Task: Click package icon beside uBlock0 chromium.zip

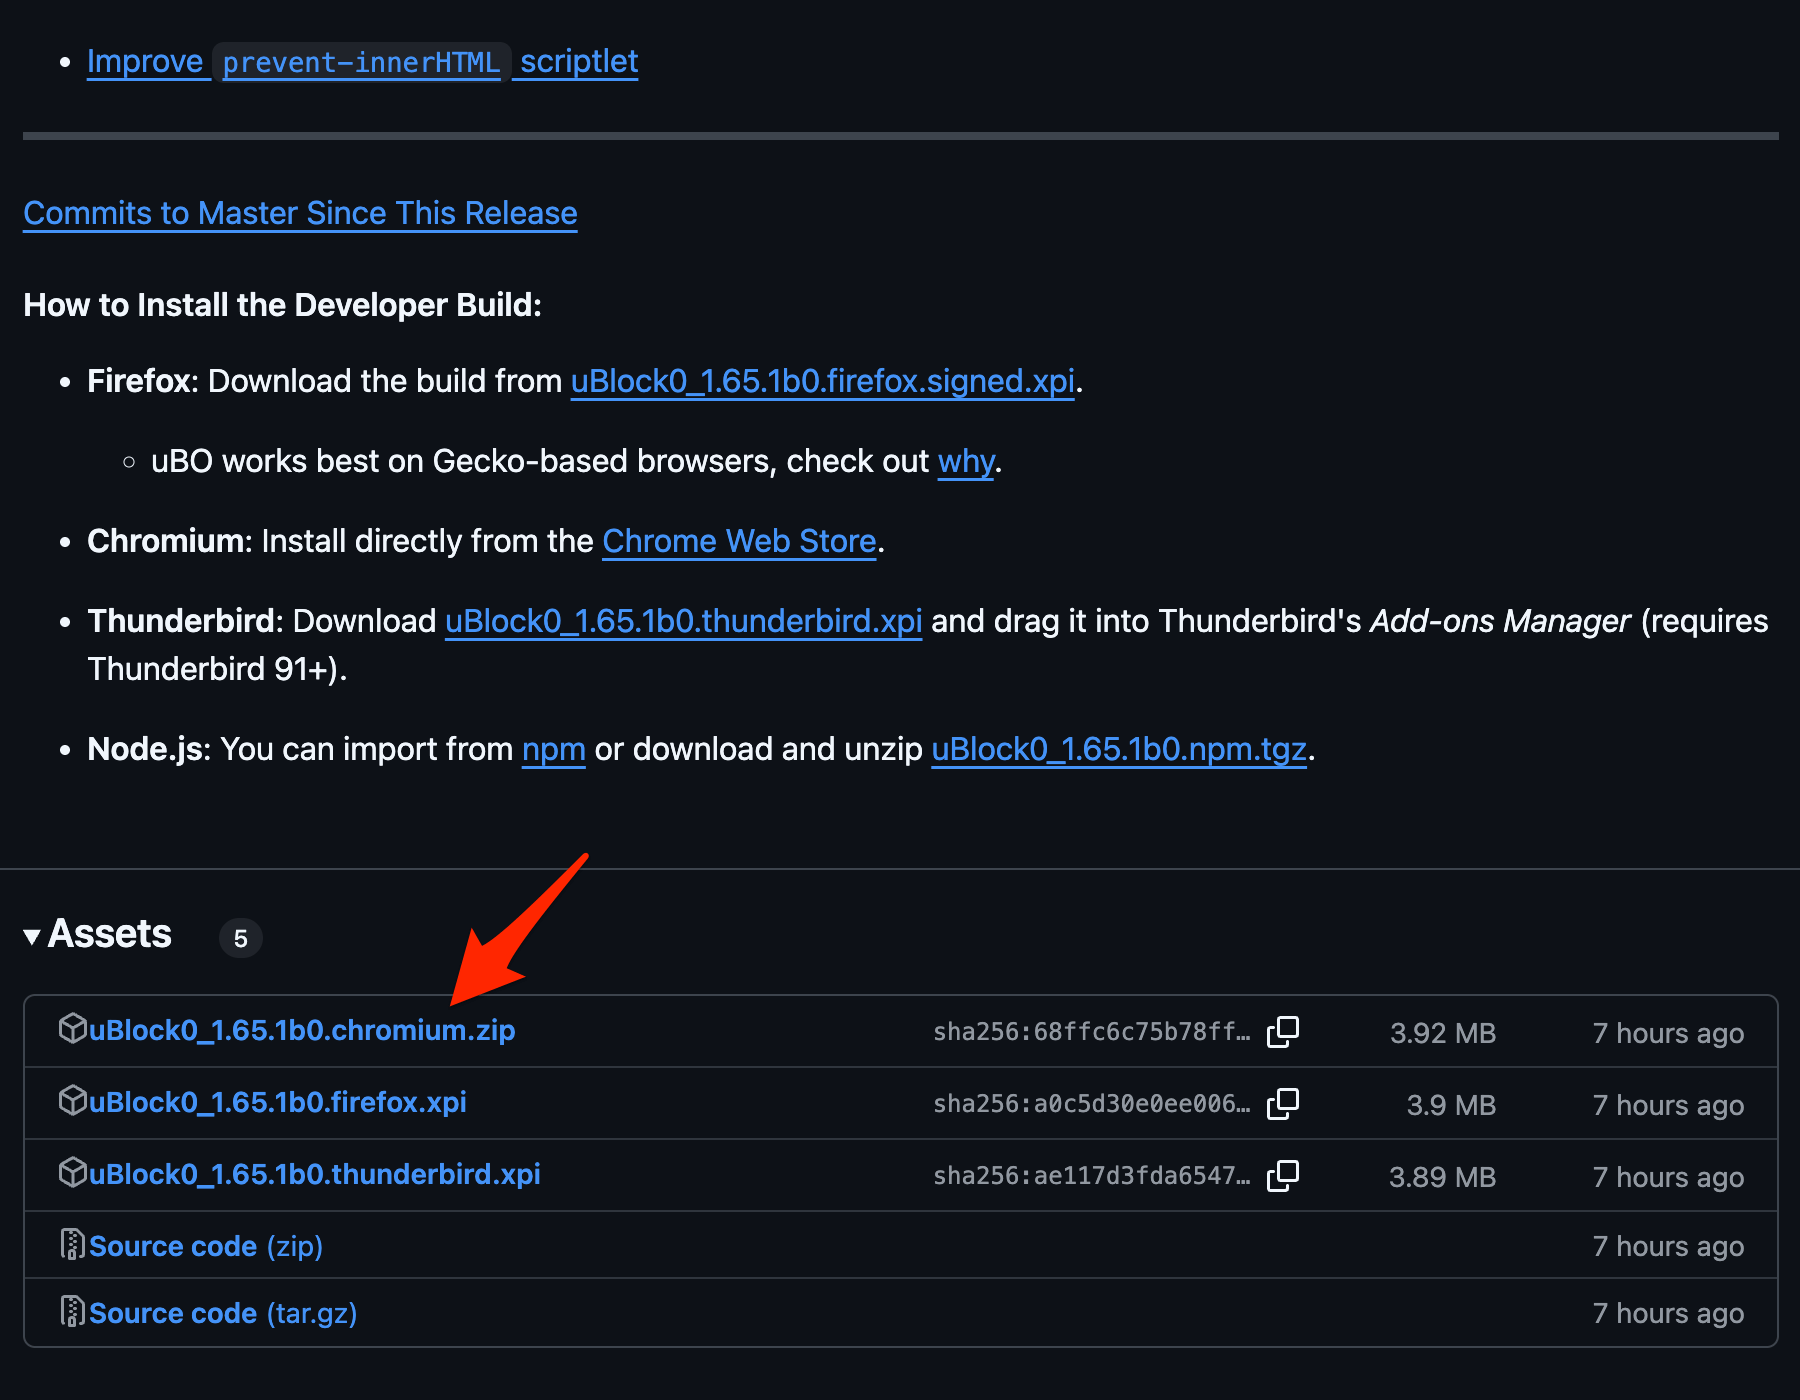Action: [73, 1029]
